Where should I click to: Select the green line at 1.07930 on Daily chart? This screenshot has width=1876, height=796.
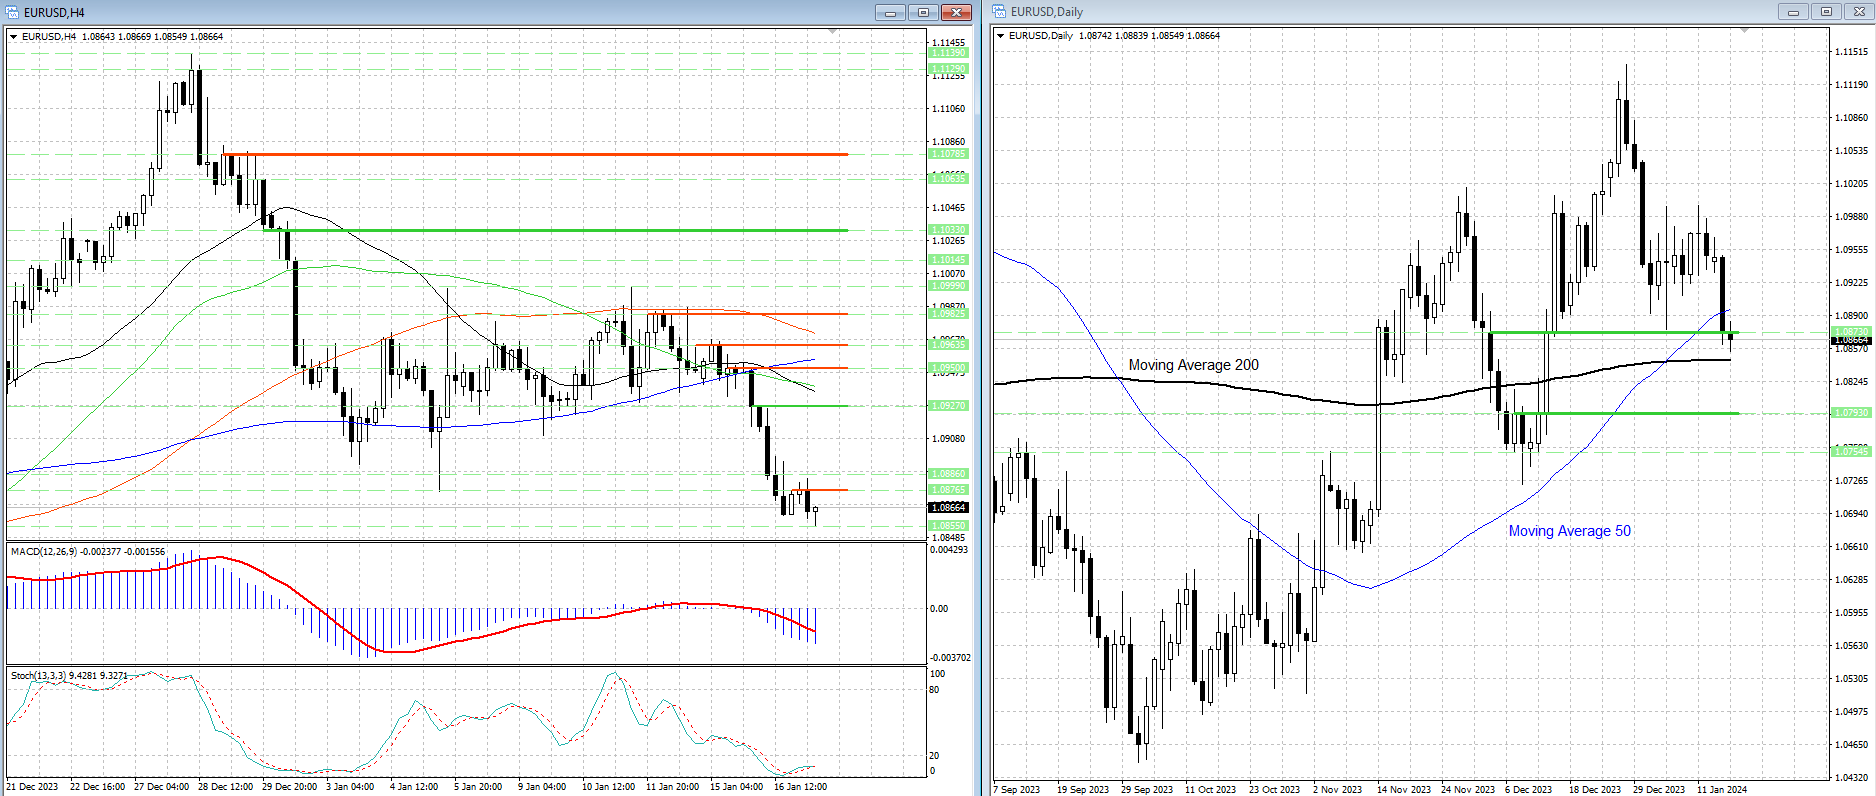(1627, 413)
